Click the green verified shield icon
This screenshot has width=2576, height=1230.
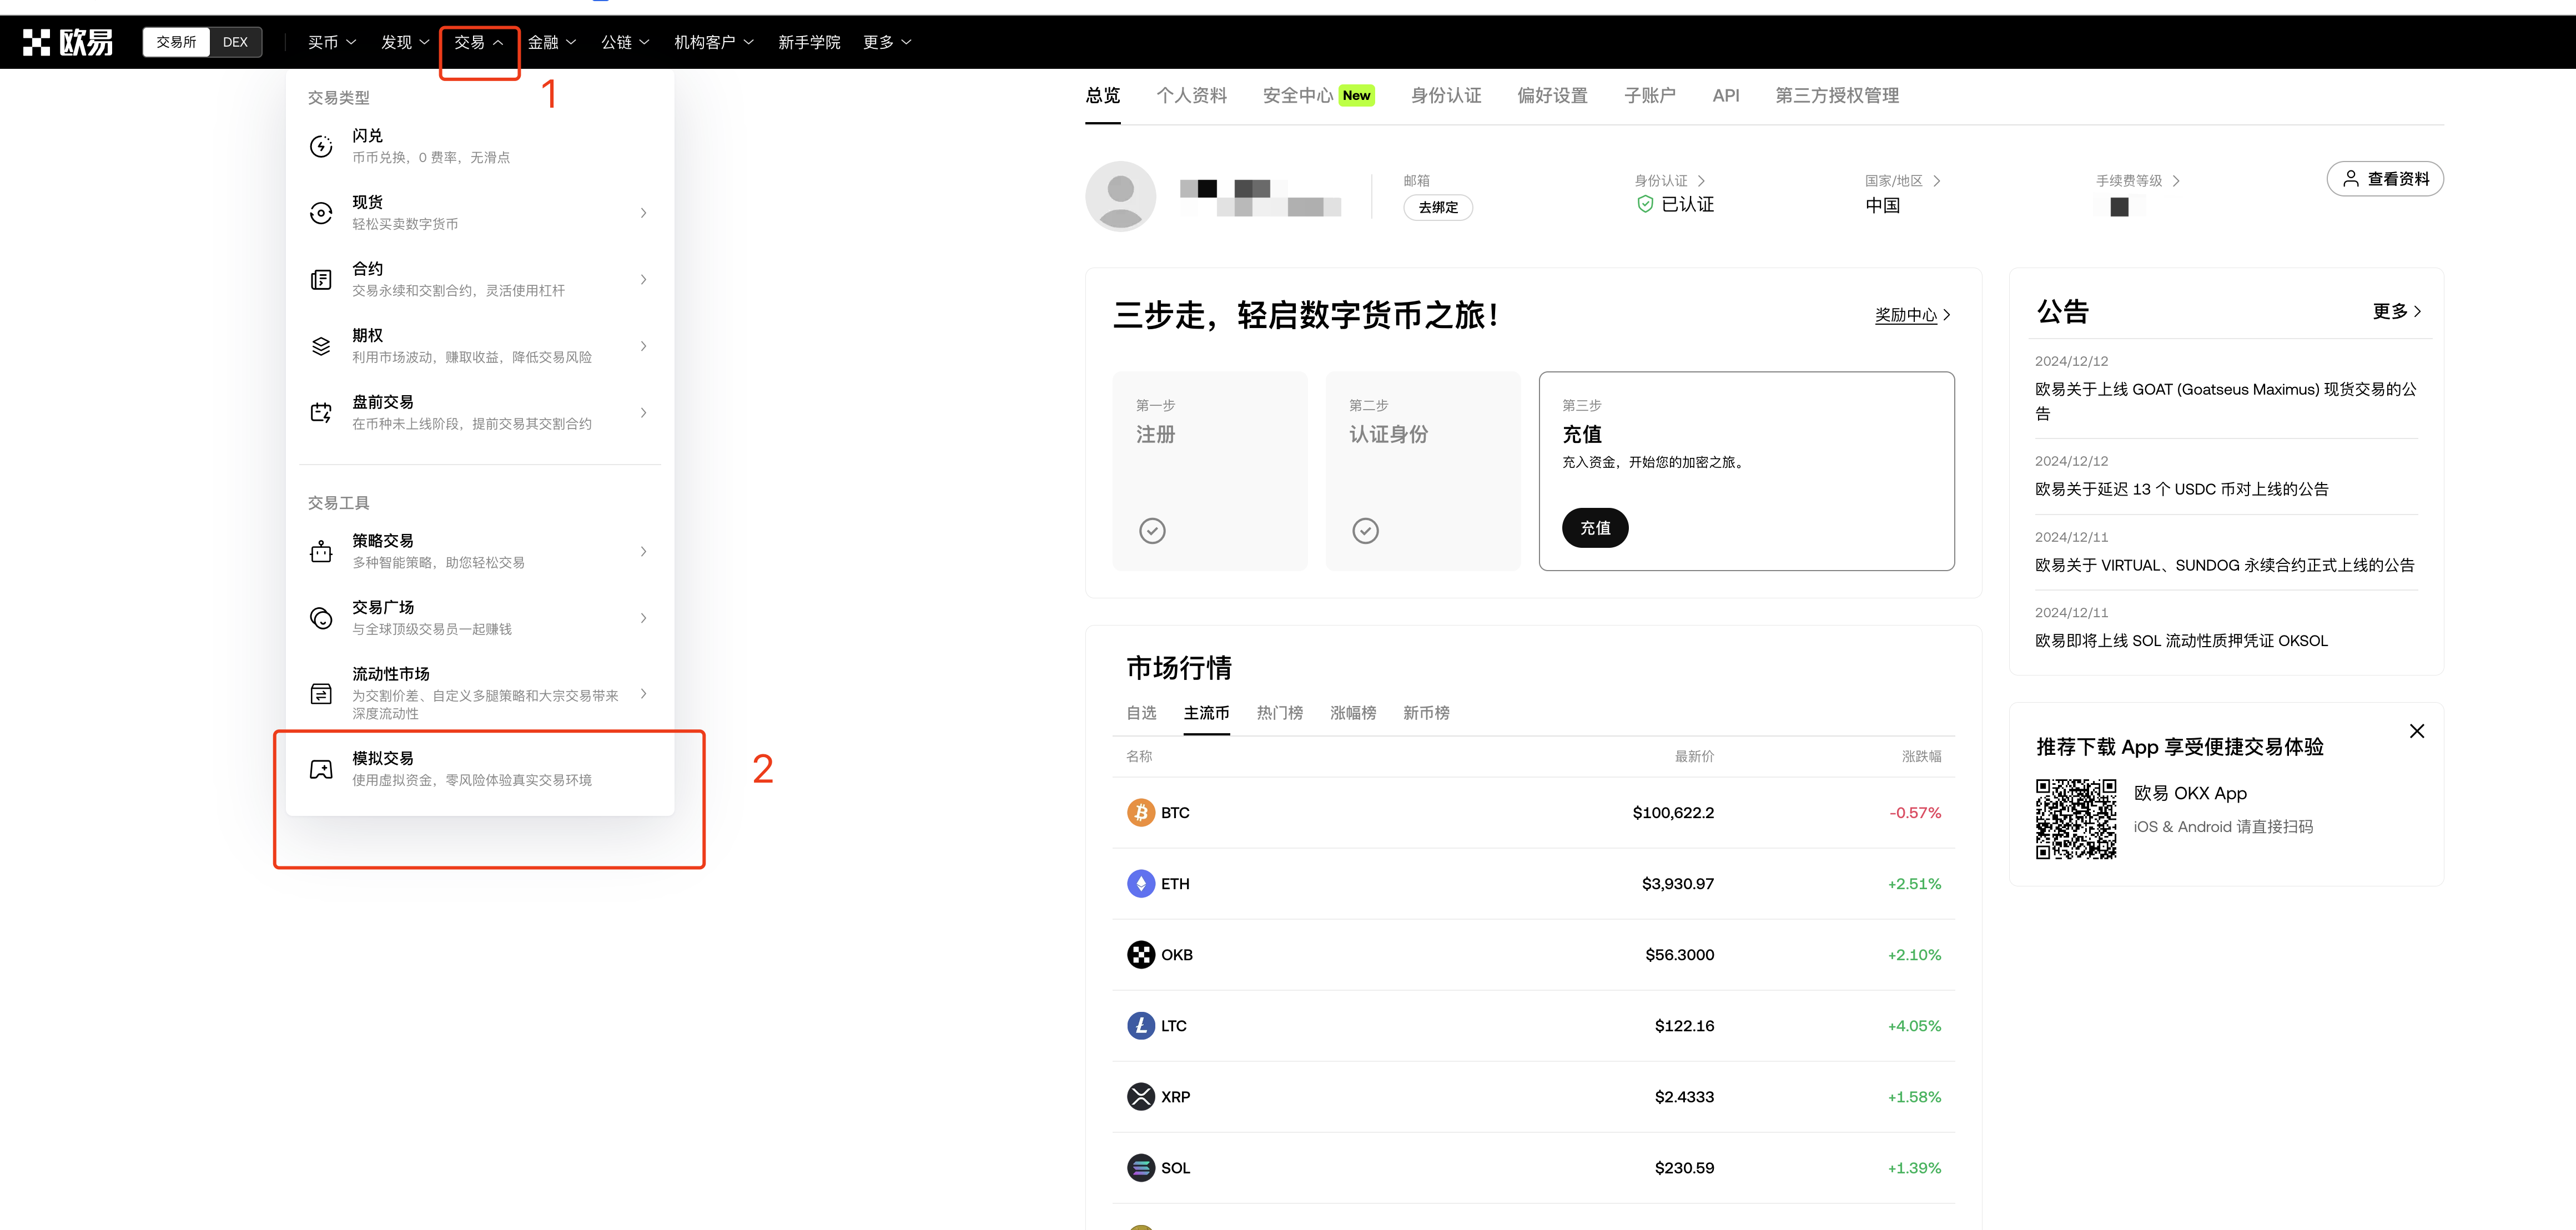coord(1645,204)
